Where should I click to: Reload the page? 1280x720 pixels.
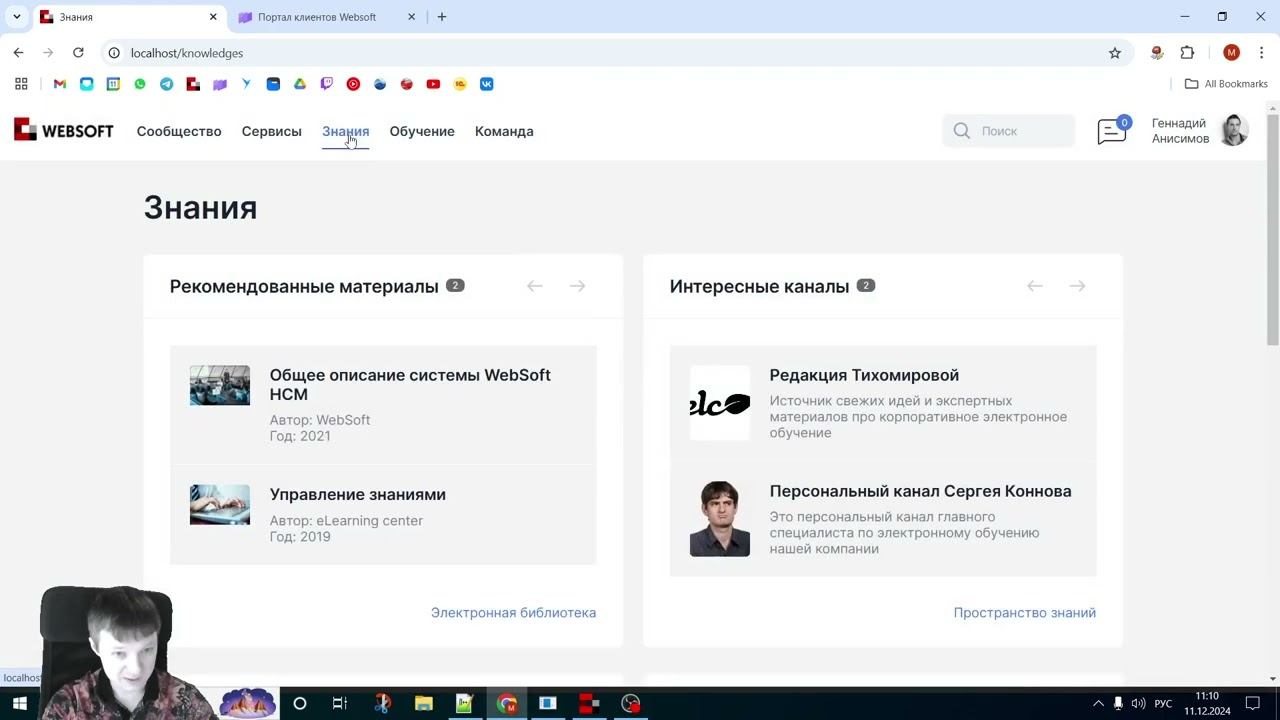[78, 53]
